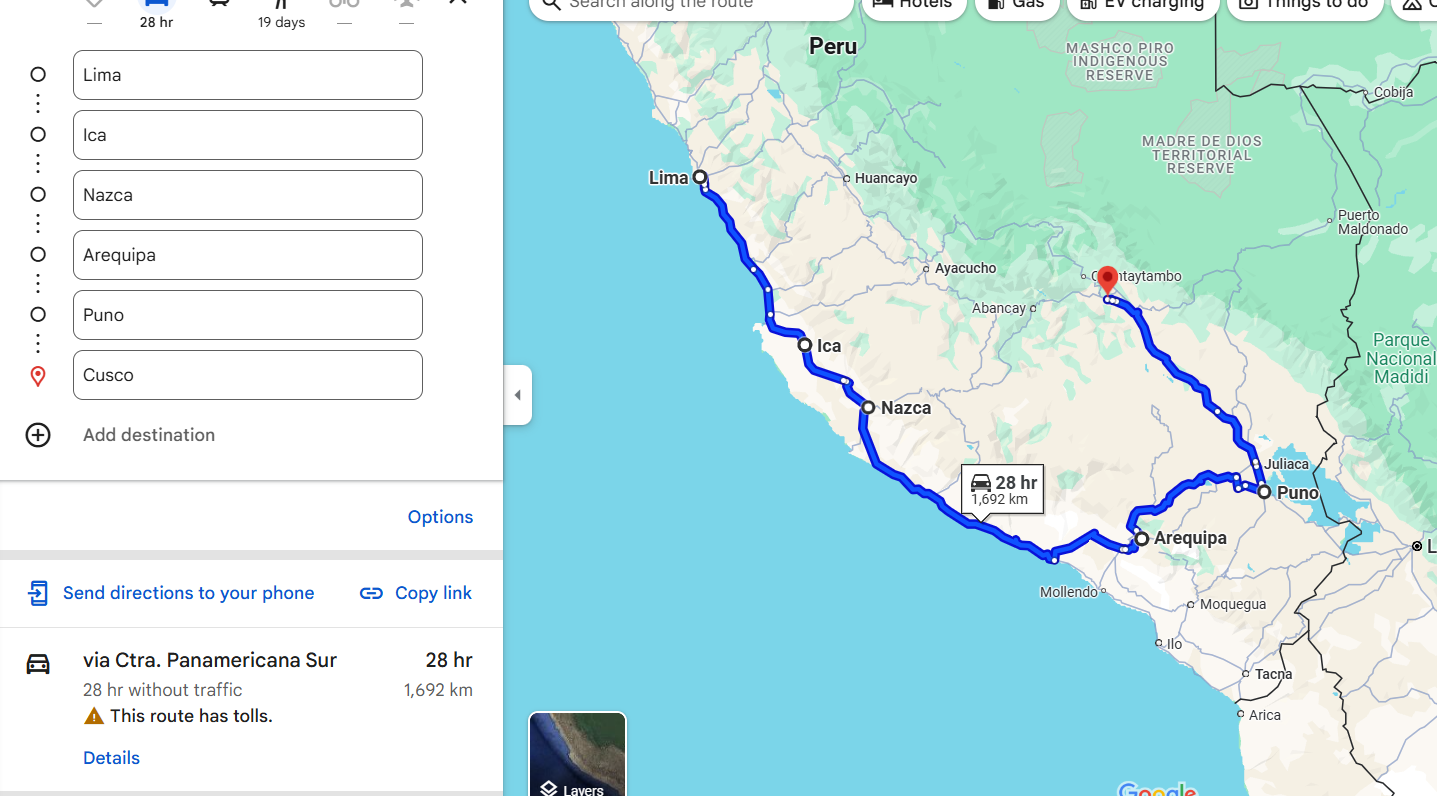Click the Puerto Maldonado label on the map

pyautogui.click(x=1373, y=222)
